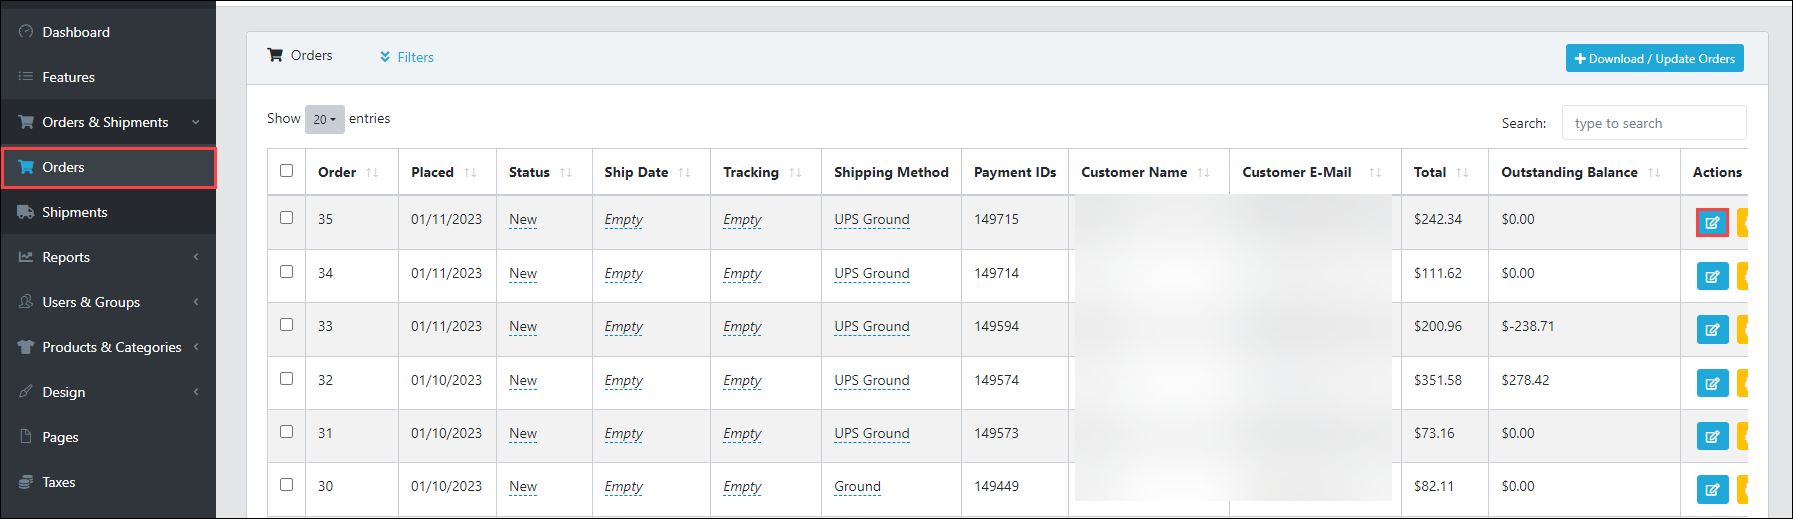This screenshot has width=1793, height=519.
Task: Check the box for order 34
Action: pos(287,272)
